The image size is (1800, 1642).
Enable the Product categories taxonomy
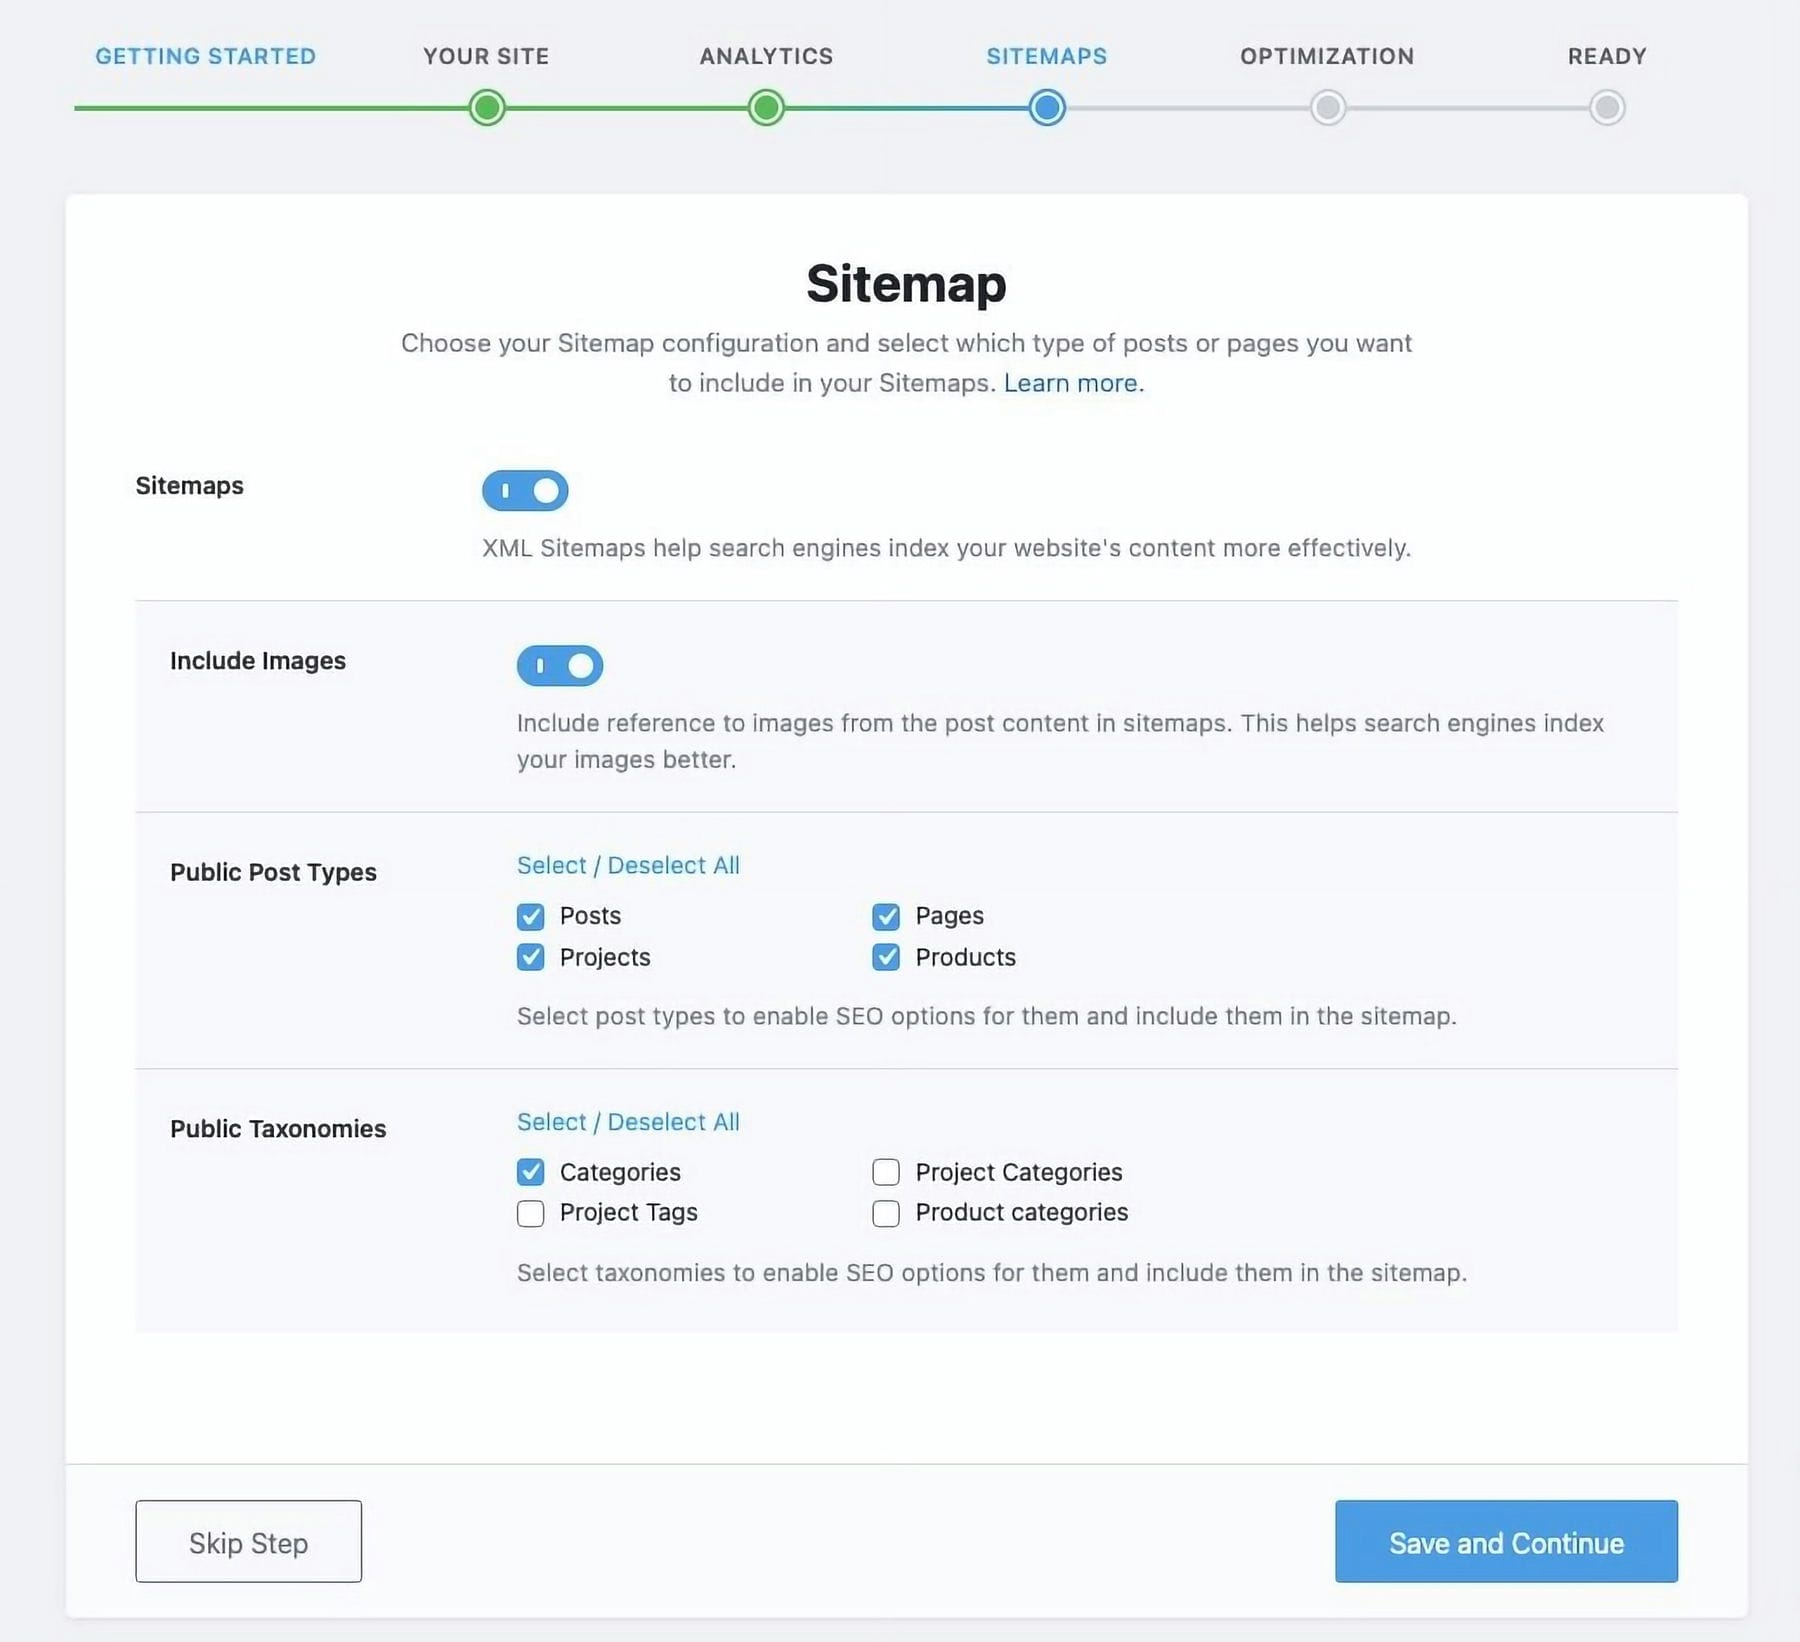coord(886,1213)
